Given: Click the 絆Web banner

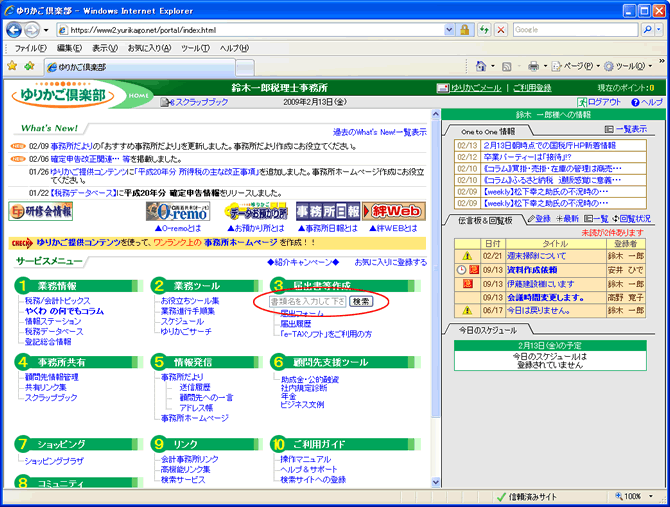Looking at the screenshot, I should click(x=394, y=211).
